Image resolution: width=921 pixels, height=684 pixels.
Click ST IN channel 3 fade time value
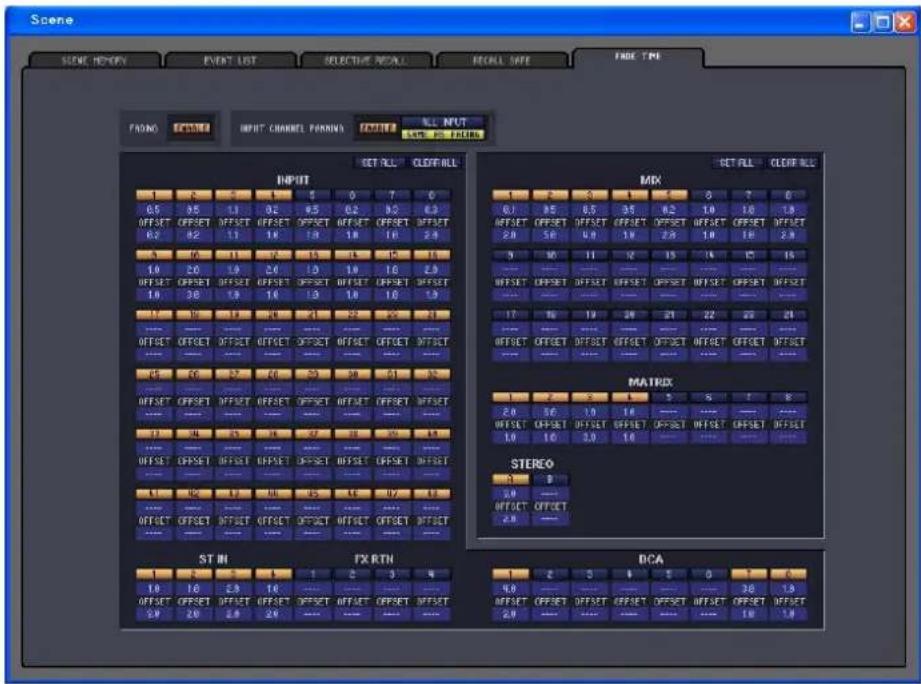[233, 588]
